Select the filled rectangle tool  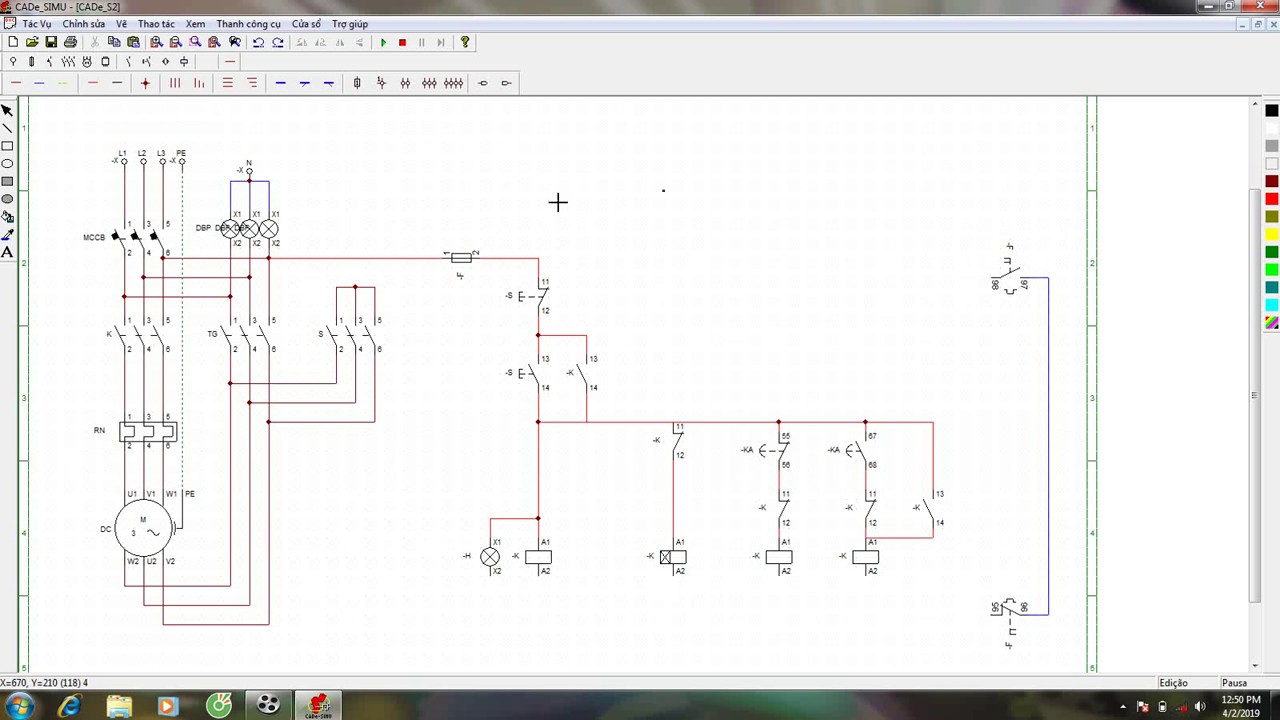point(7,181)
